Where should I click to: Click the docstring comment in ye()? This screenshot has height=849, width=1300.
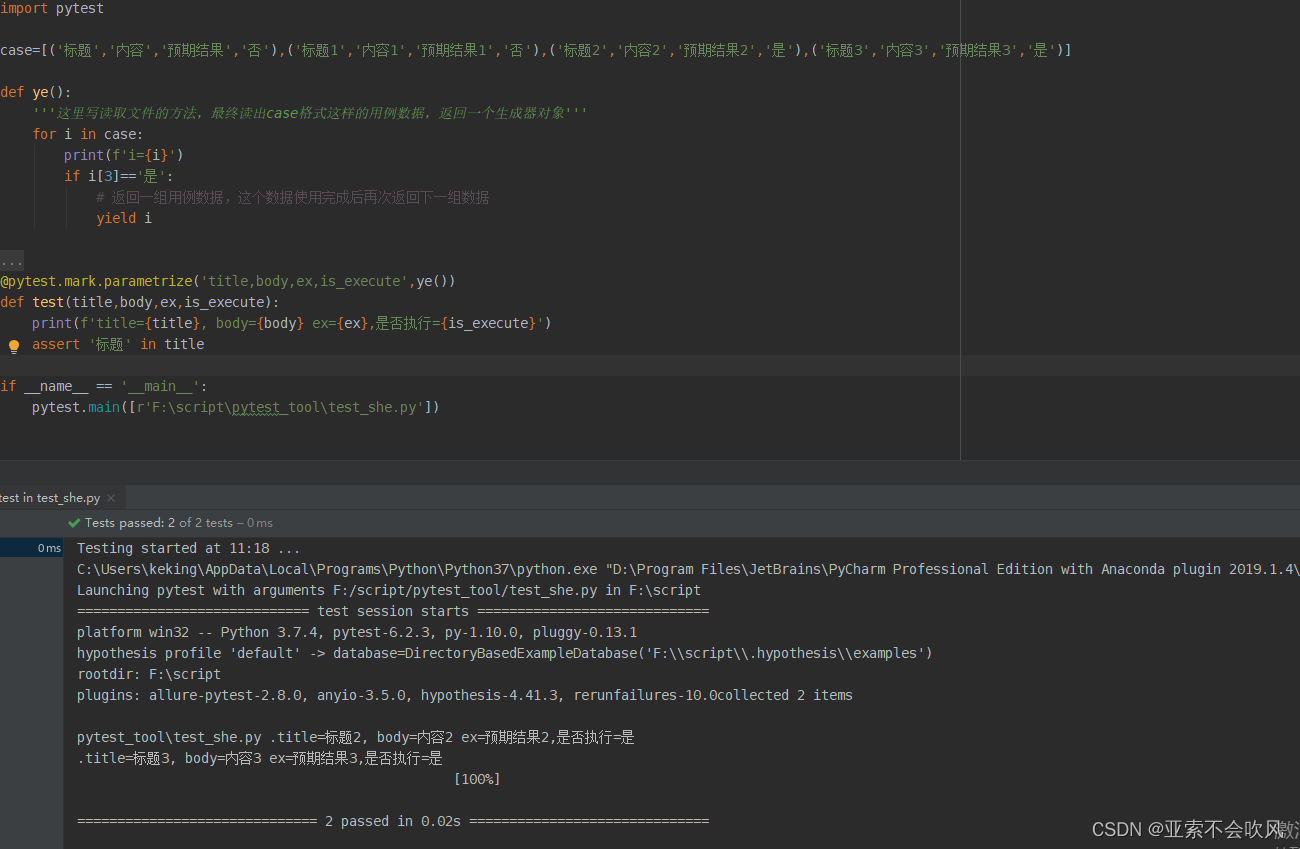[310, 113]
